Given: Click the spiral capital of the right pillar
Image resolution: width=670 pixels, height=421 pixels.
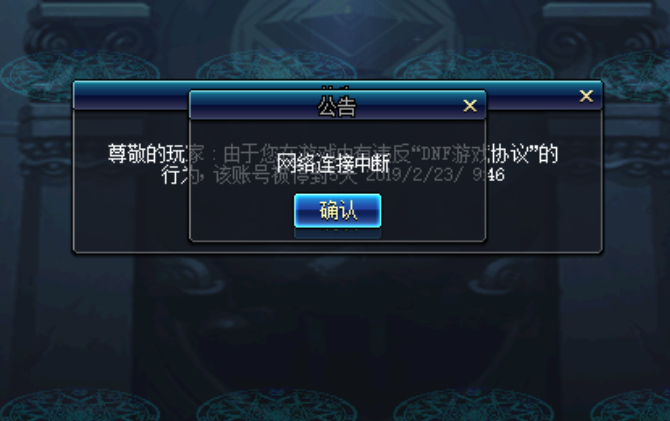Looking at the screenshot, I should [x=596, y=41].
